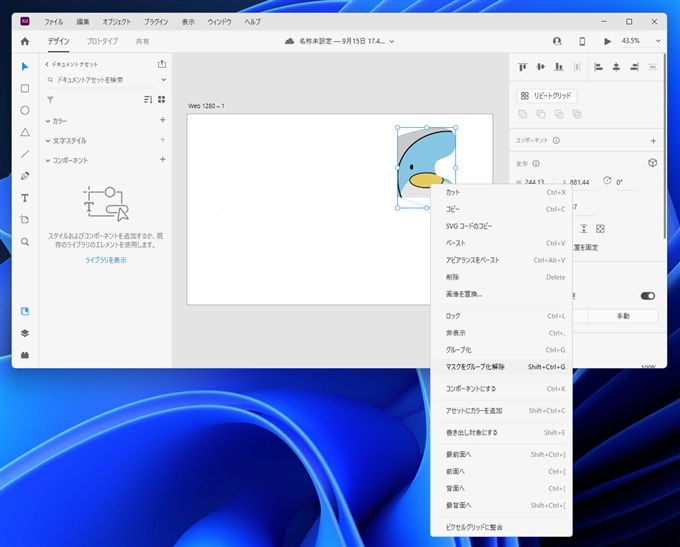The width and height of the screenshot is (680, 547).
Task: Click the width W value field
Action: tap(535, 182)
